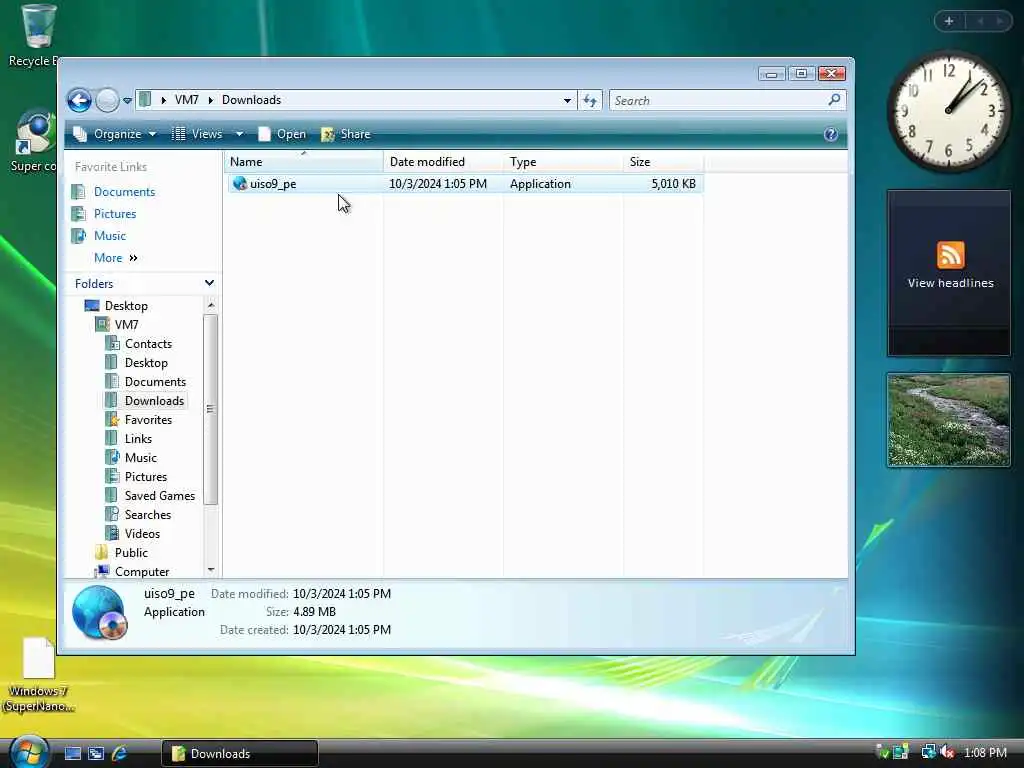Click Open in the toolbar

pyautogui.click(x=282, y=134)
